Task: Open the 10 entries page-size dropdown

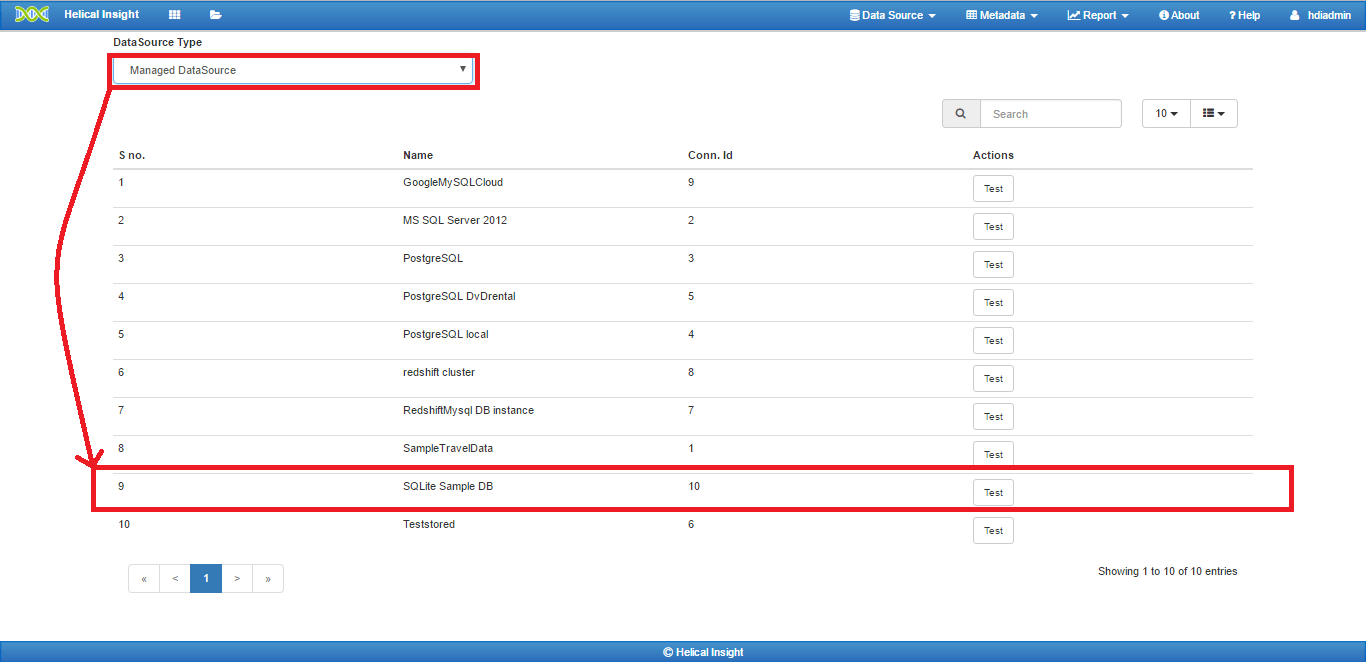Action: coord(1166,114)
